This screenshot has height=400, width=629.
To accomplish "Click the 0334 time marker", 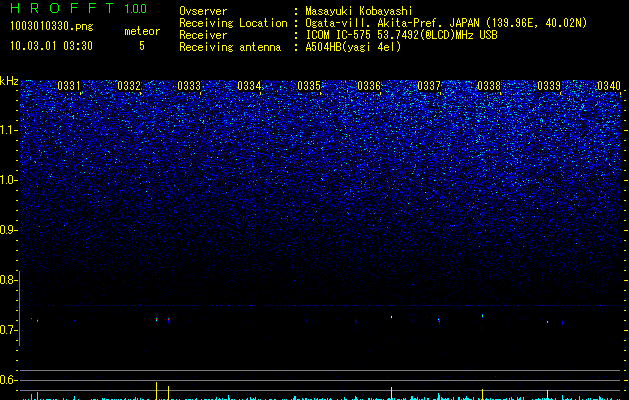I will point(249,86).
